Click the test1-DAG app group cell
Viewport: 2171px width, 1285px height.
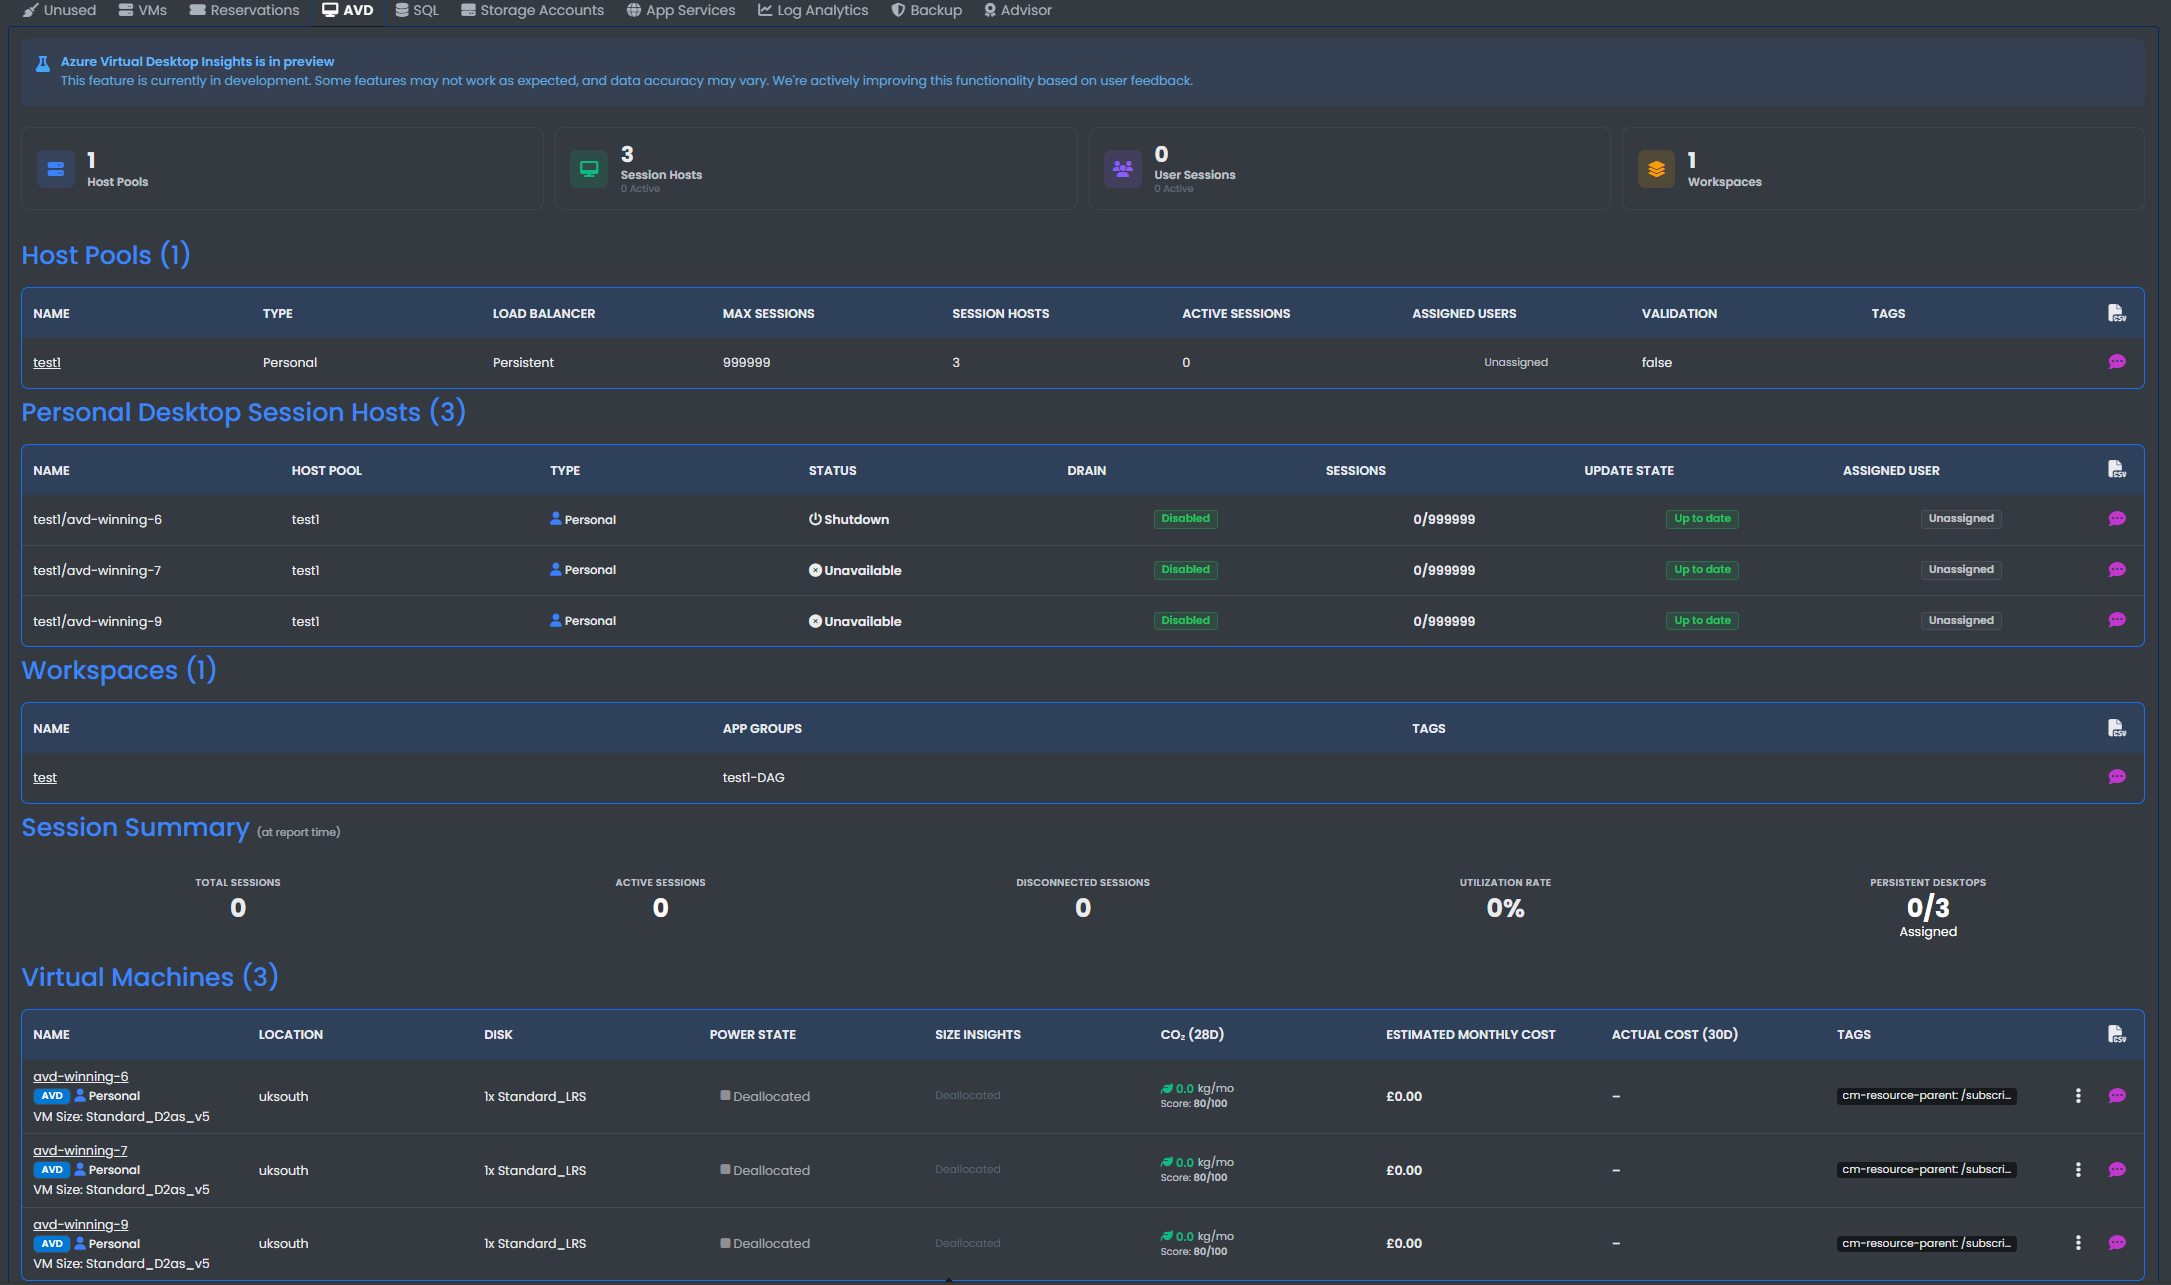753,777
